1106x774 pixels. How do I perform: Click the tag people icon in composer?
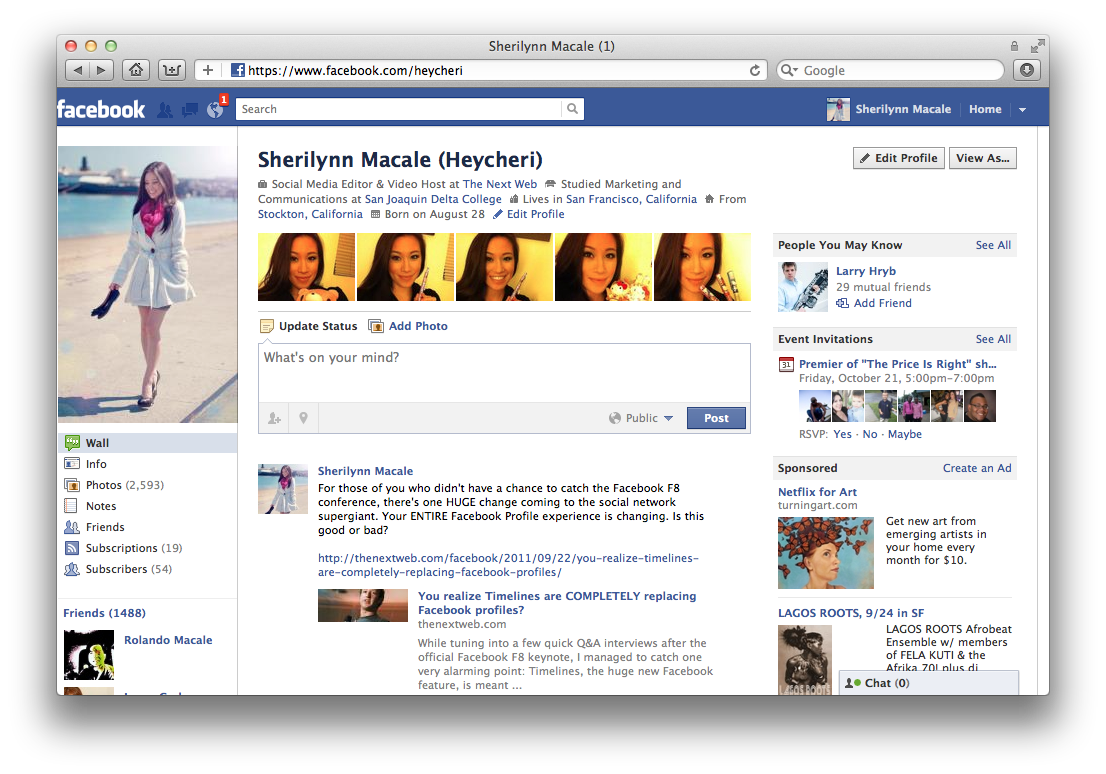(274, 418)
